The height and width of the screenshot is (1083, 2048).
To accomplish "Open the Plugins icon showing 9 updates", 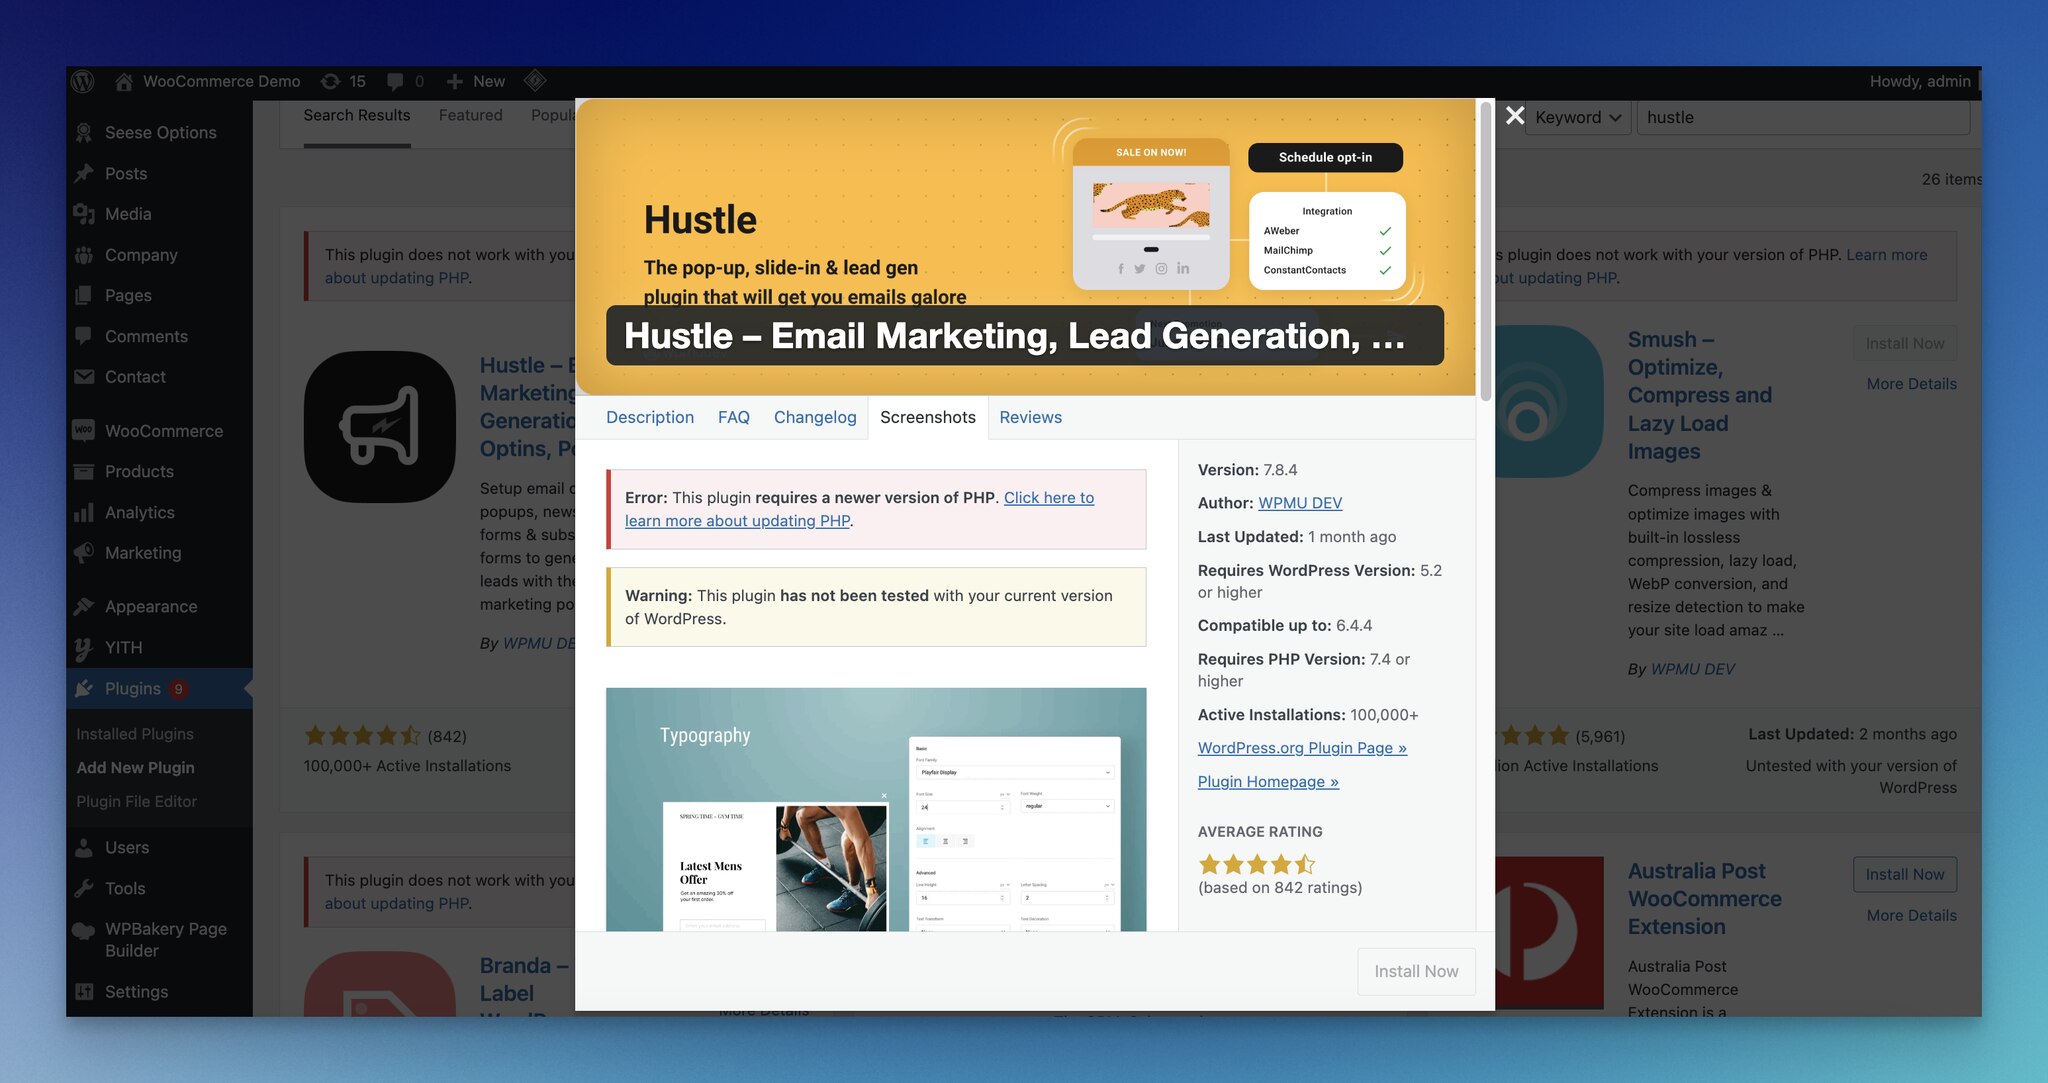I will (x=85, y=688).
